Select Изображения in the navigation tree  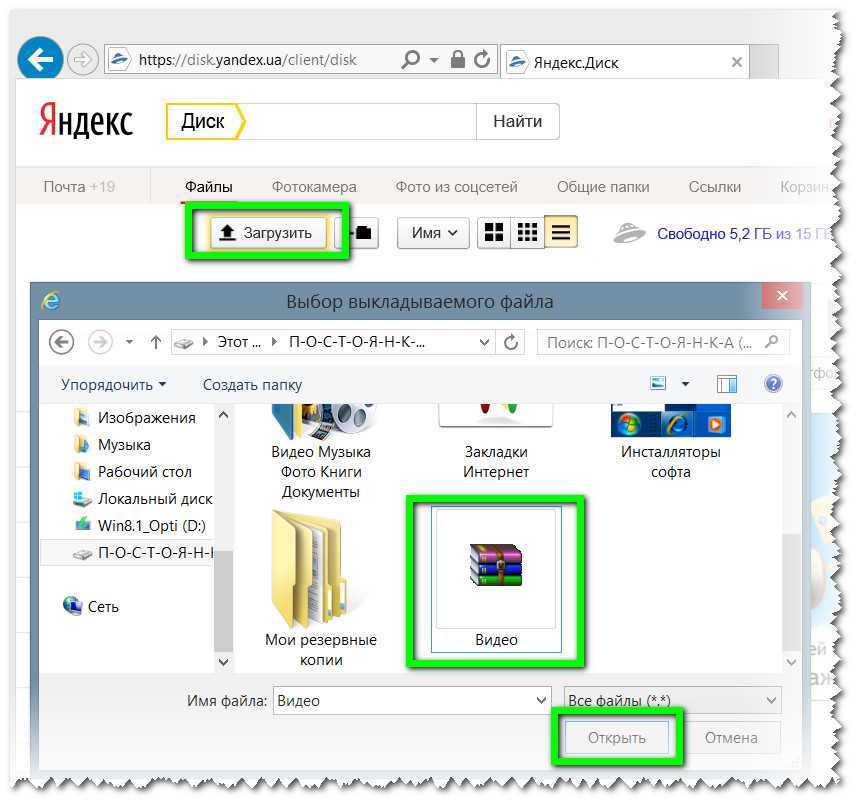pos(134,418)
